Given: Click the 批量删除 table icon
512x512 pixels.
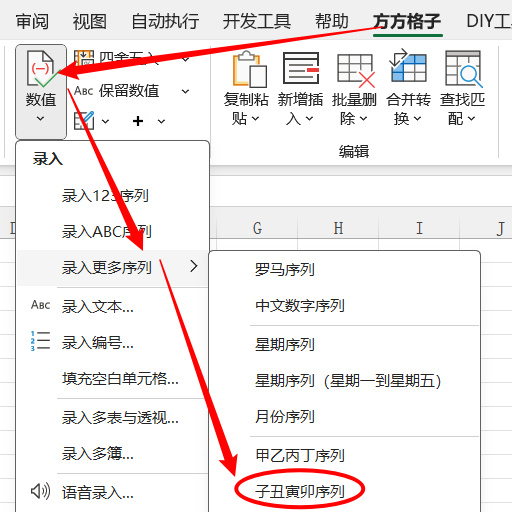Looking at the screenshot, I should point(356,70).
